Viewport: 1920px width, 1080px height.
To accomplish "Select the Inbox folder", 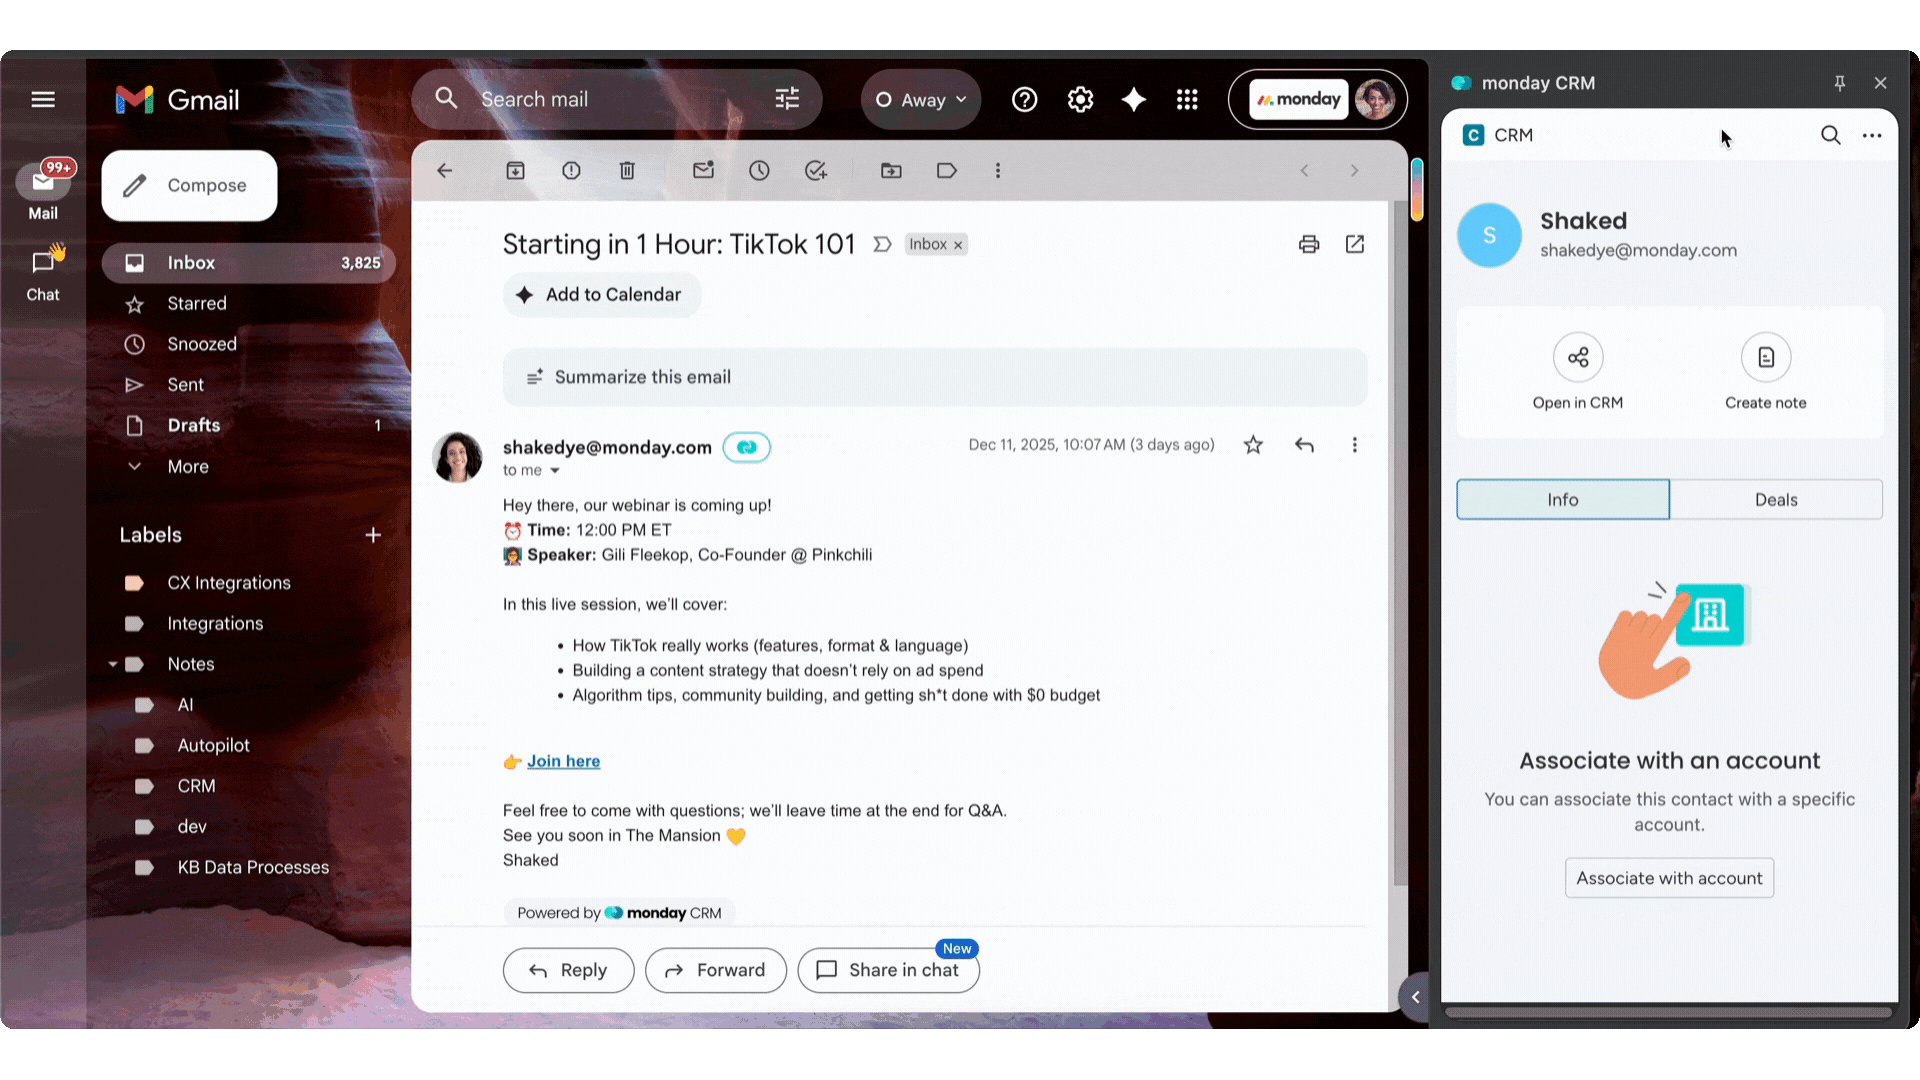I will 249,263.
